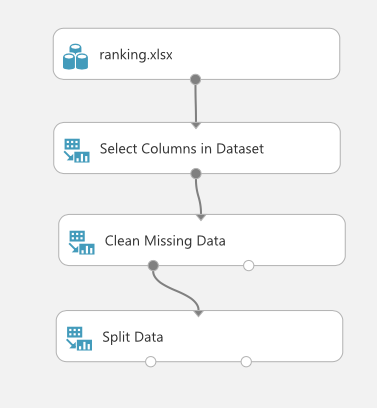Click the output port of Select Columns in Dataset
Screen dimensions: 377x408
click(196, 174)
